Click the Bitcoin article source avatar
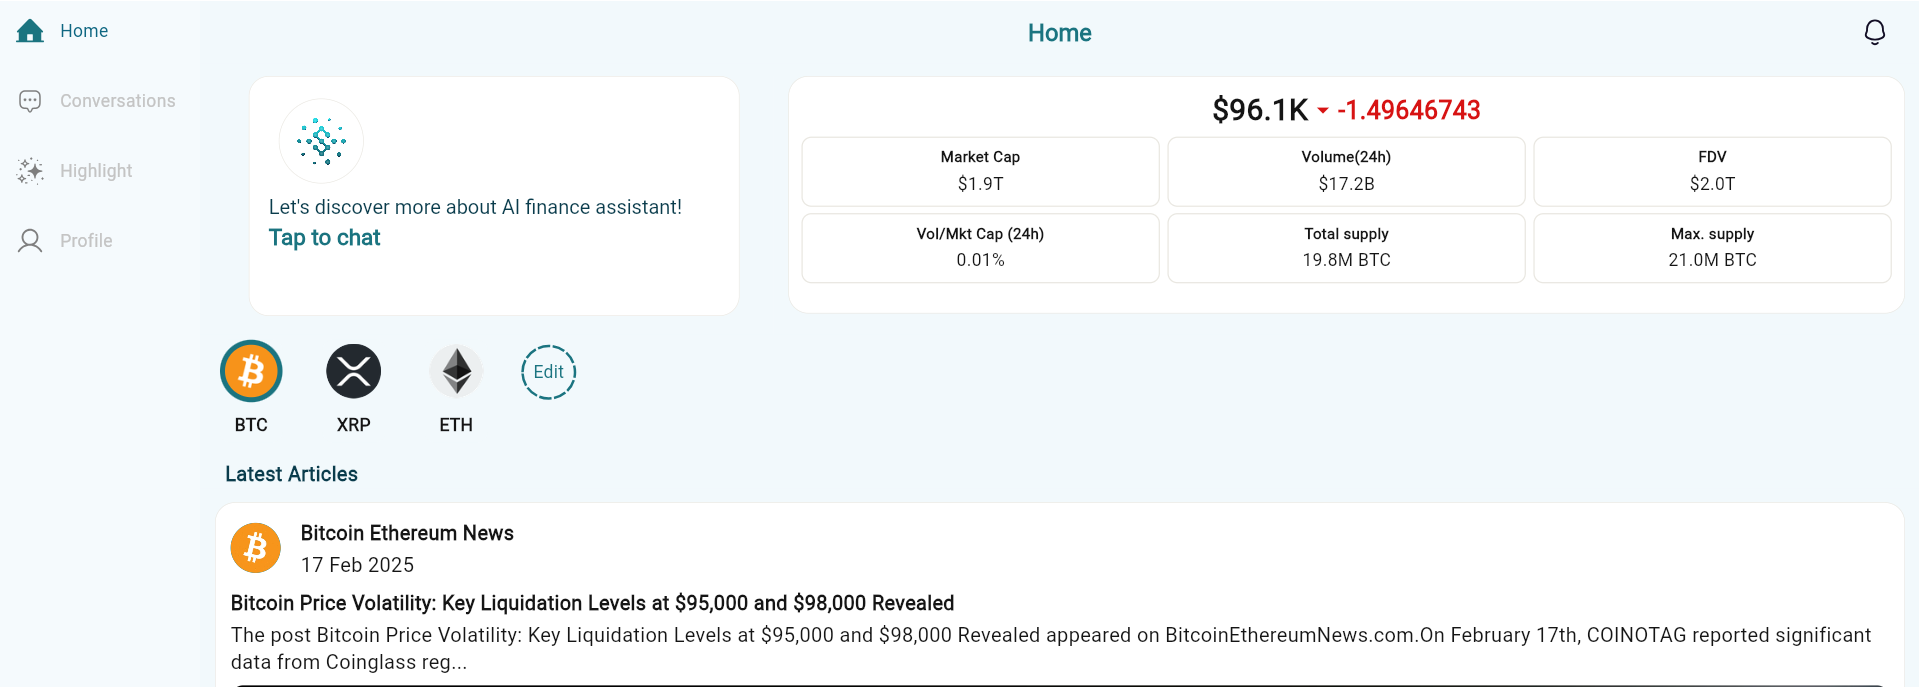The height and width of the screenshot is (687, 1919). click(256, 548)
